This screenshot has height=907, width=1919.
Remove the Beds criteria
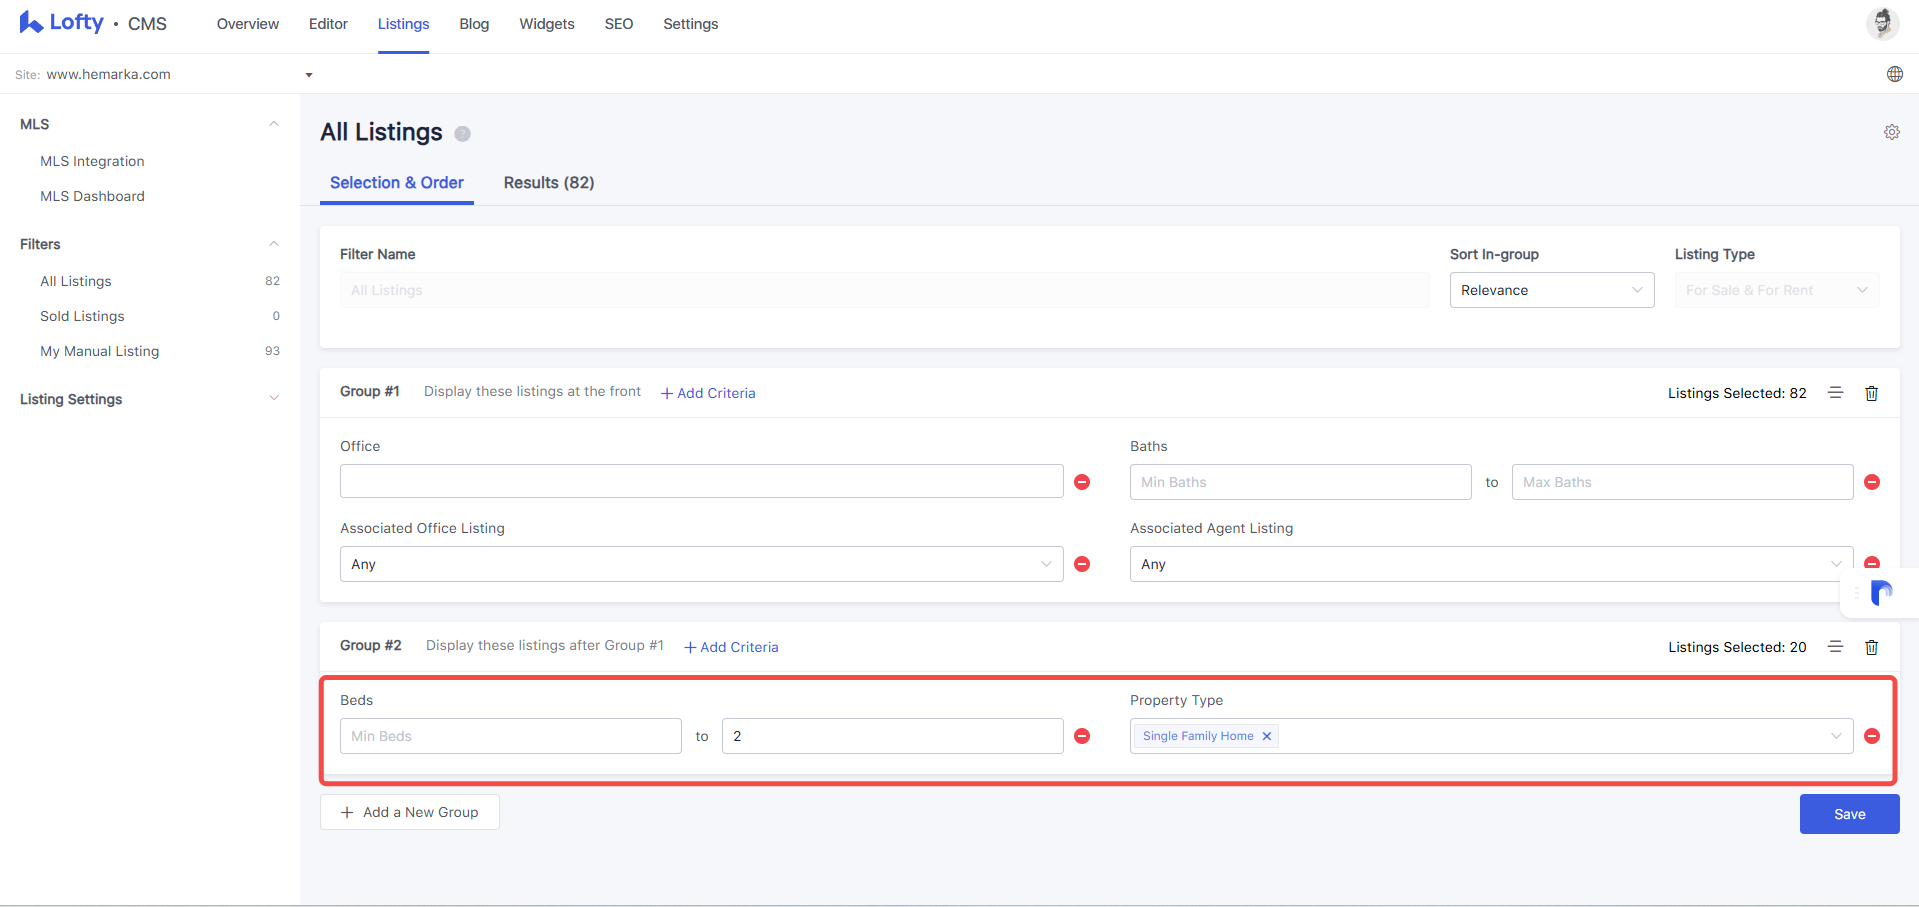1082,736
